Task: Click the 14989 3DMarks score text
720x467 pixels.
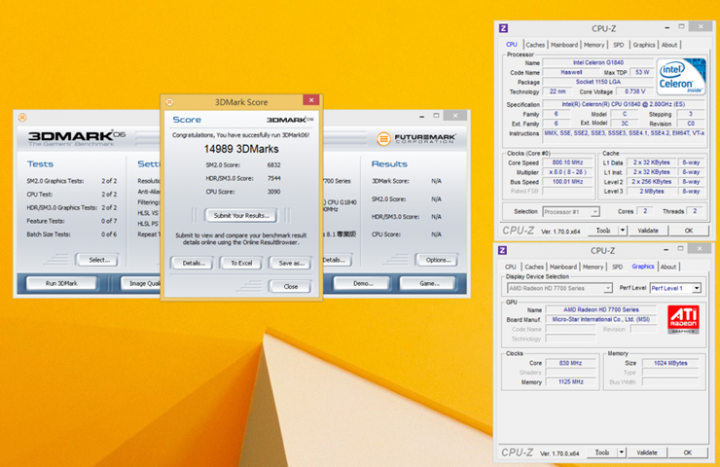Action: (x=241, y=149)
